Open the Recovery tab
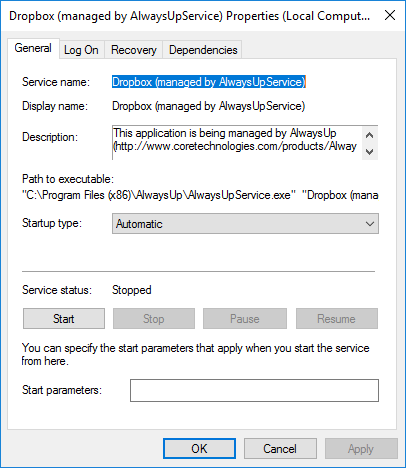406x468 pixels. pos(134,50)
